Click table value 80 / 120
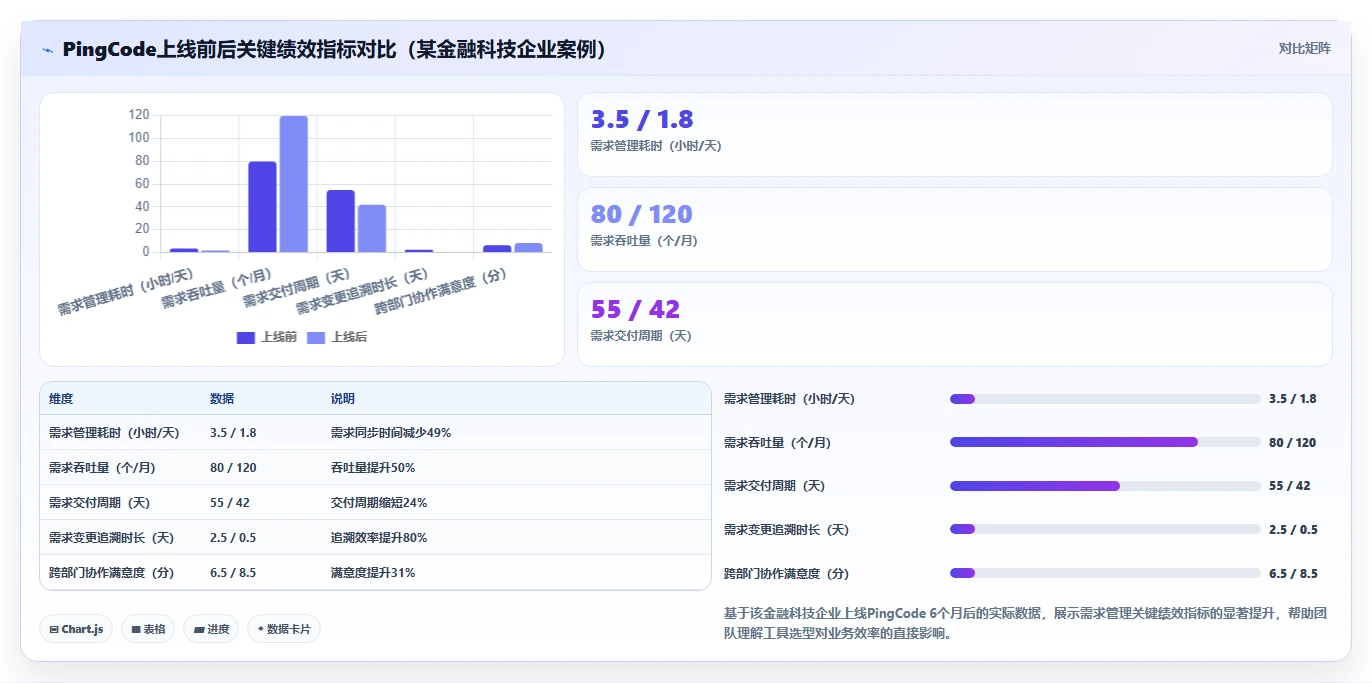This screenshot has height=683, width=1372. coord(233,468)
